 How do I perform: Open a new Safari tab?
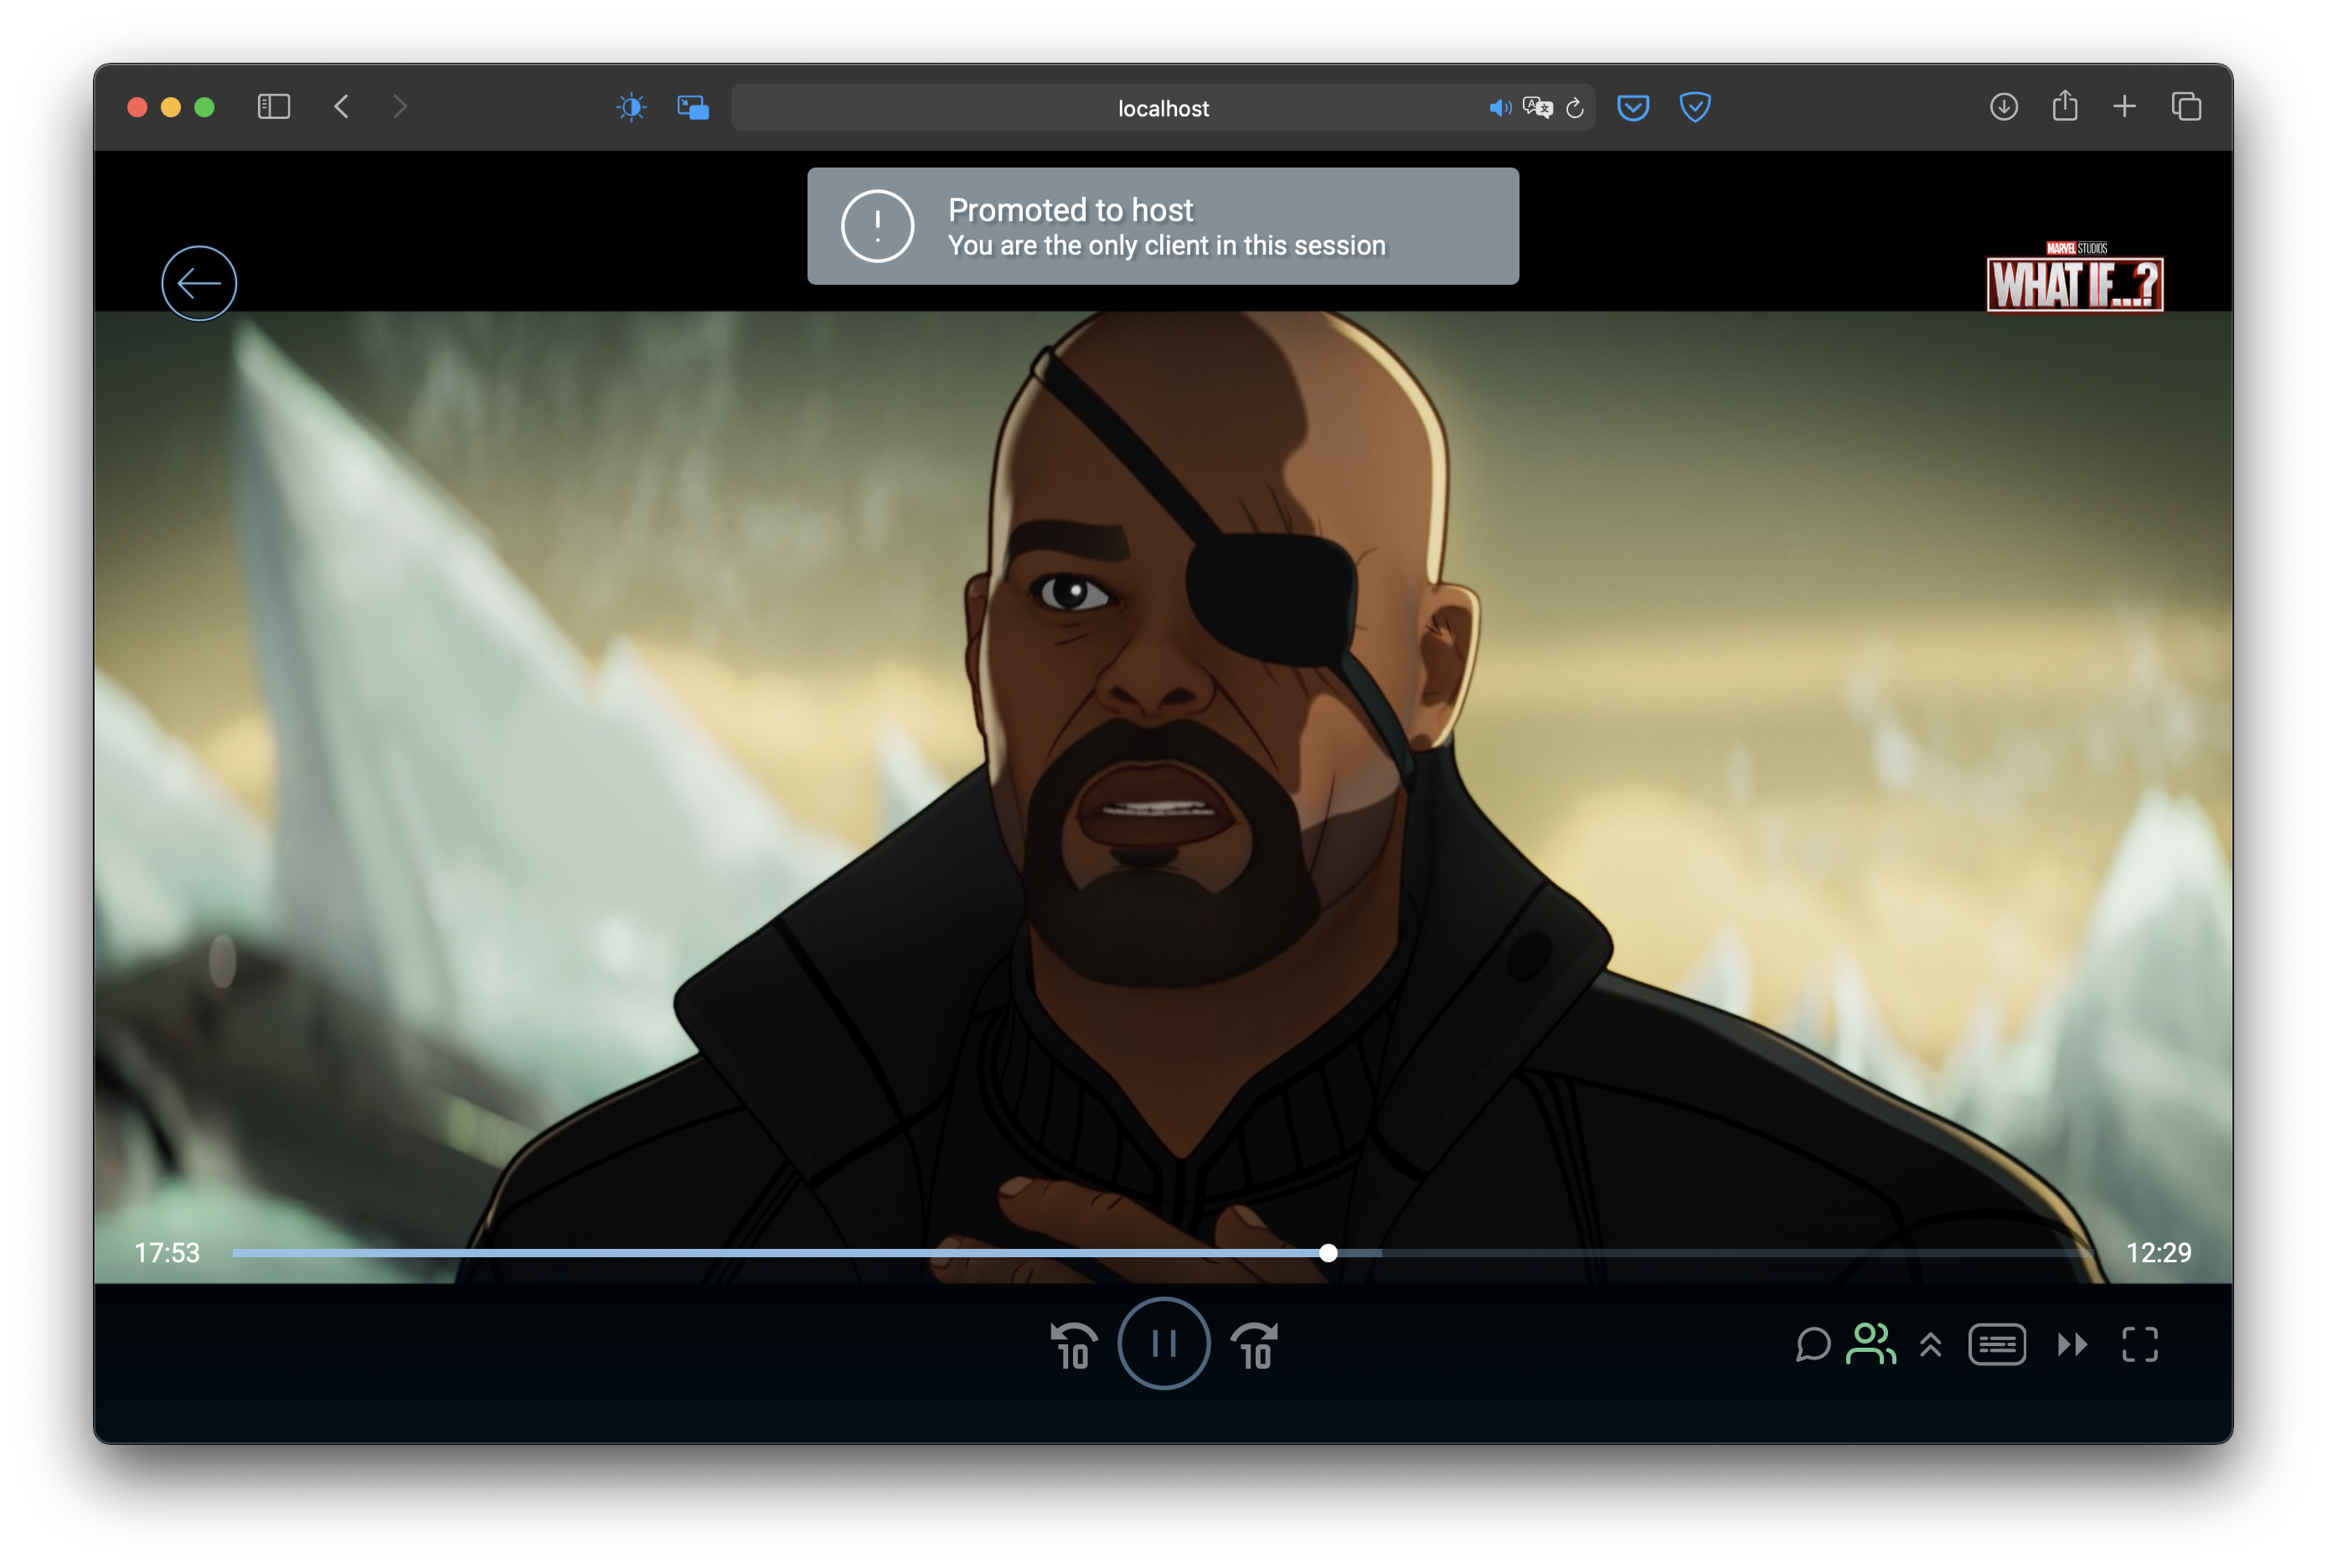tap(2125, 107)
